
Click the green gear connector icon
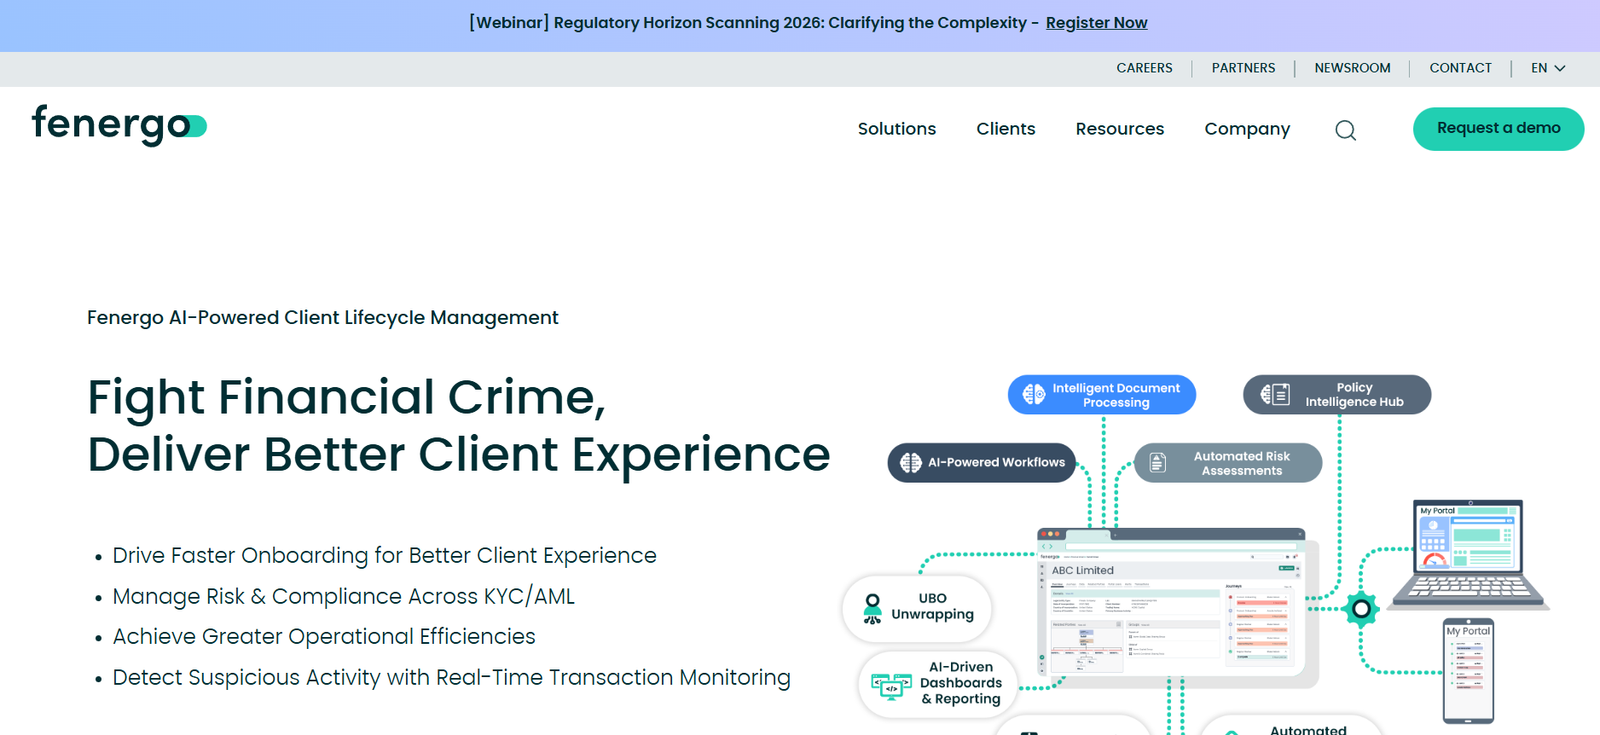point(1360,608)
